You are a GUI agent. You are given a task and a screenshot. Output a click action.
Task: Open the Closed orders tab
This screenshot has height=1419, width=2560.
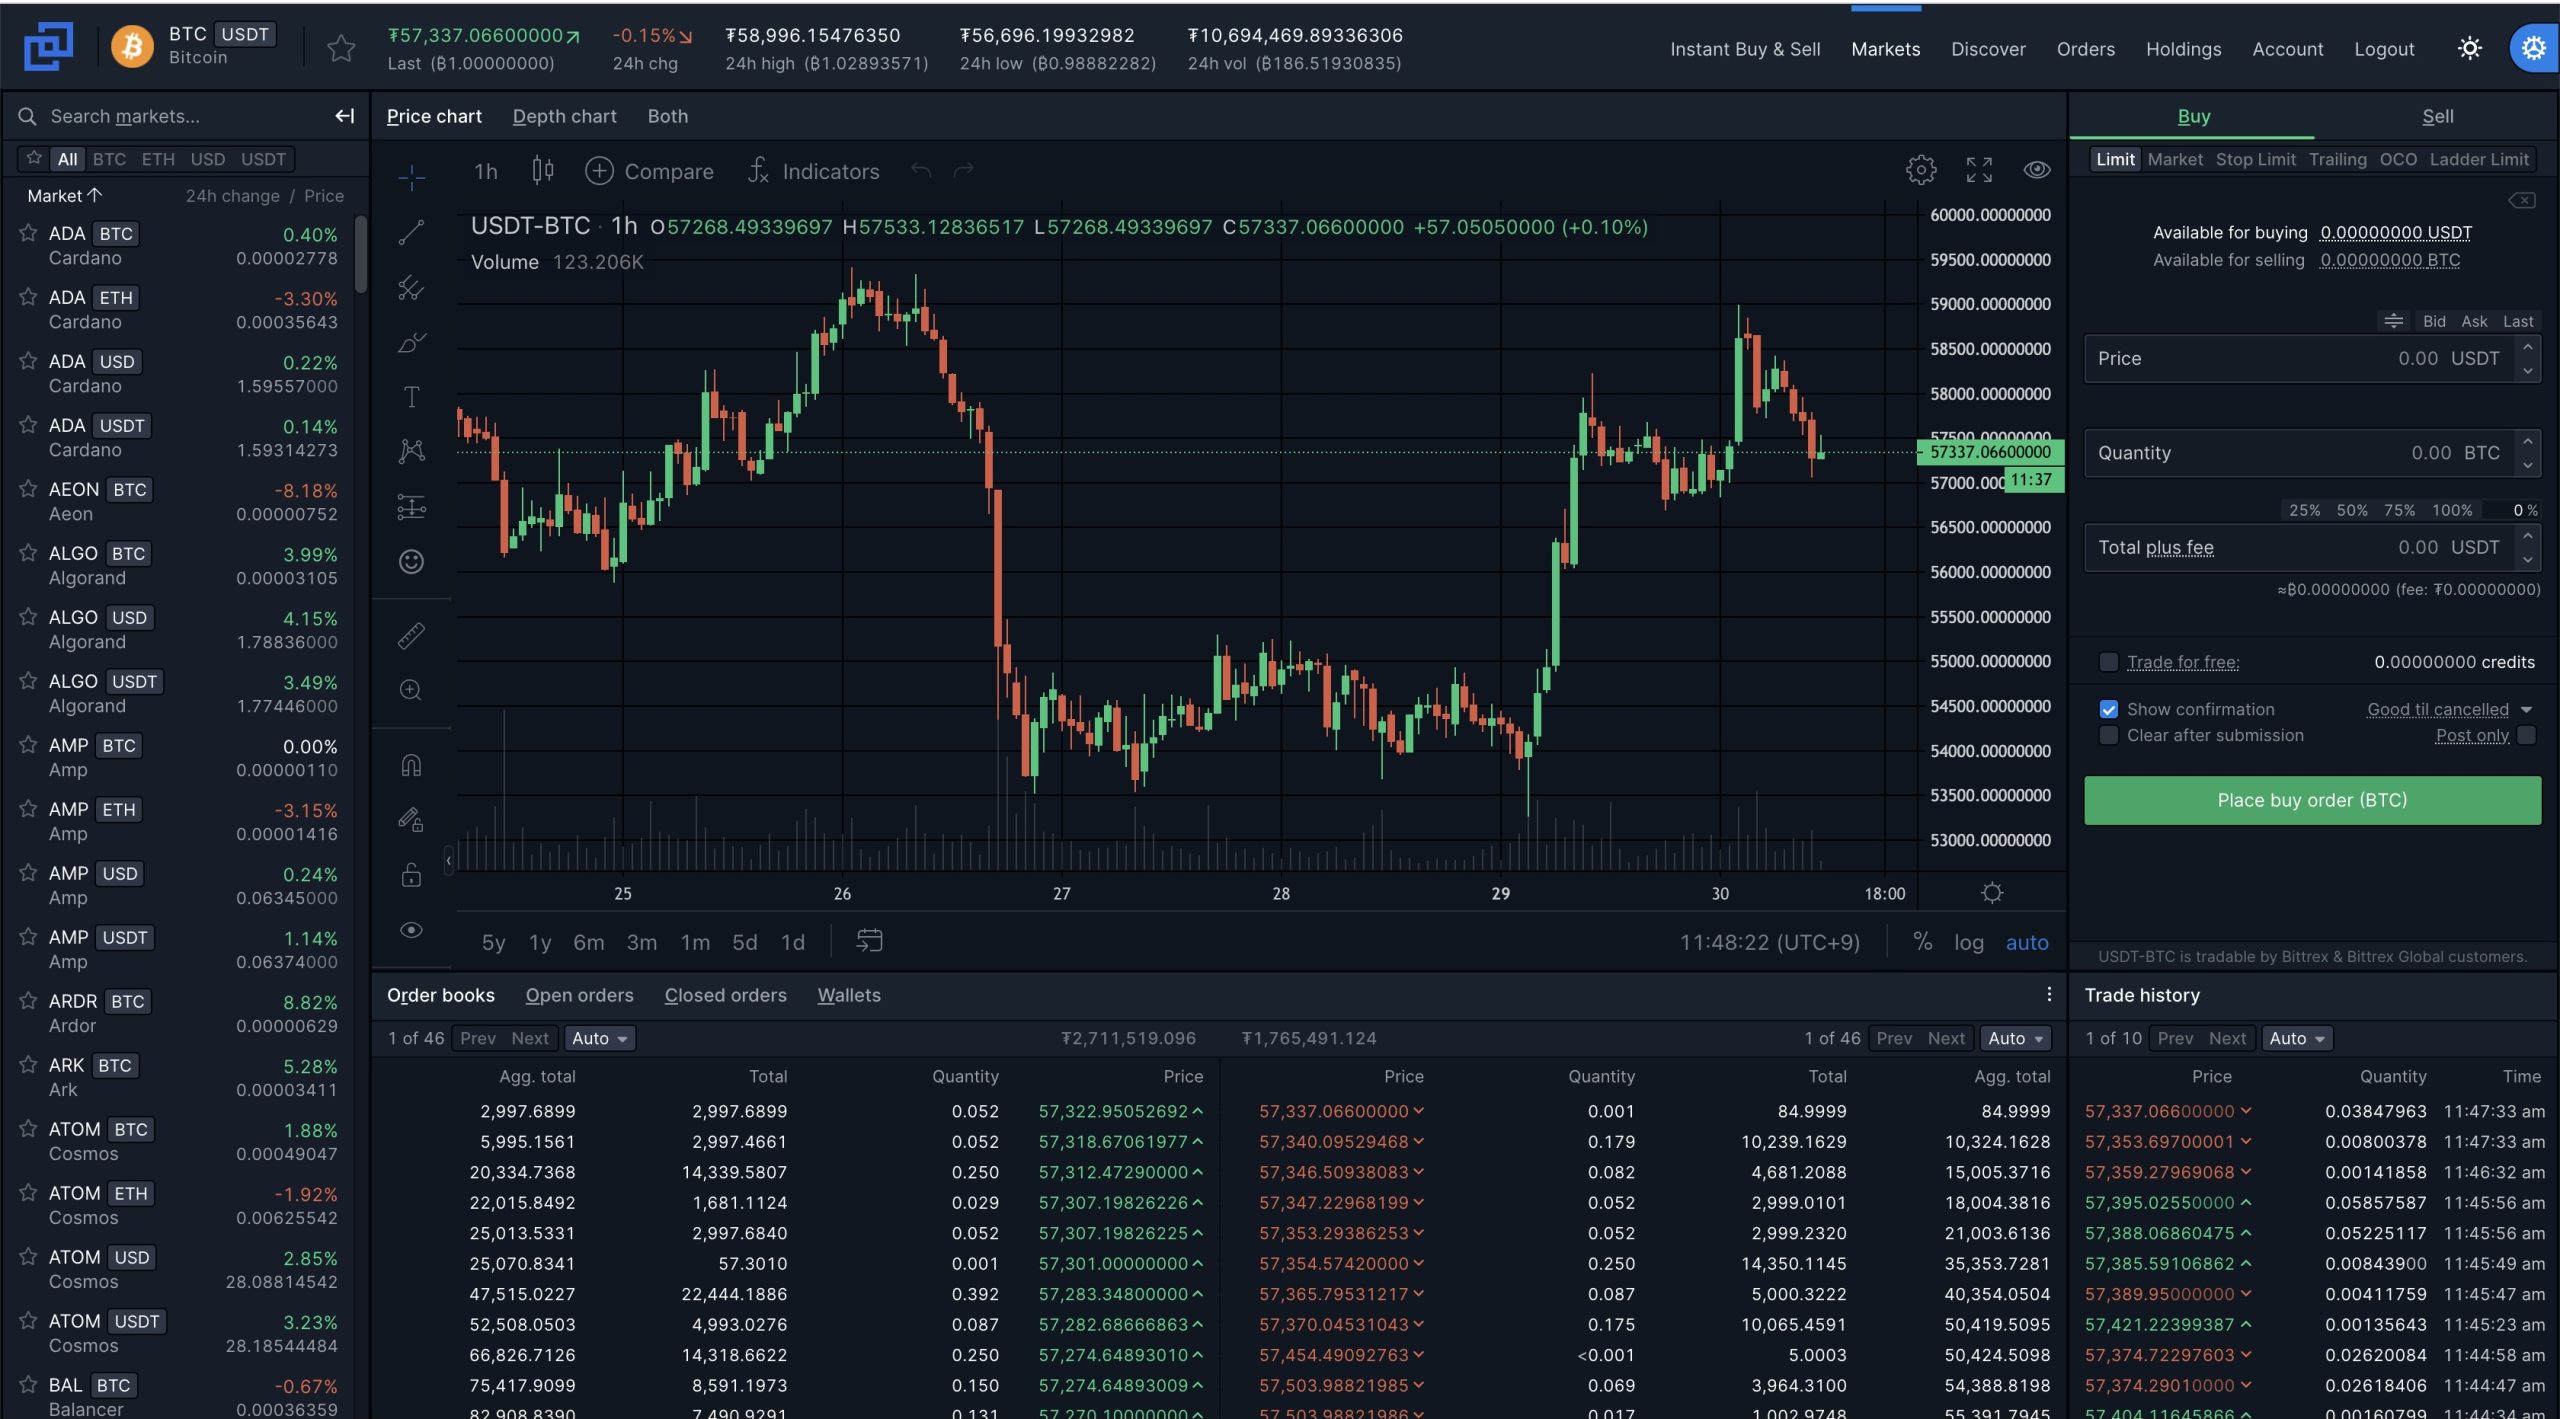[x=725, y=995]
